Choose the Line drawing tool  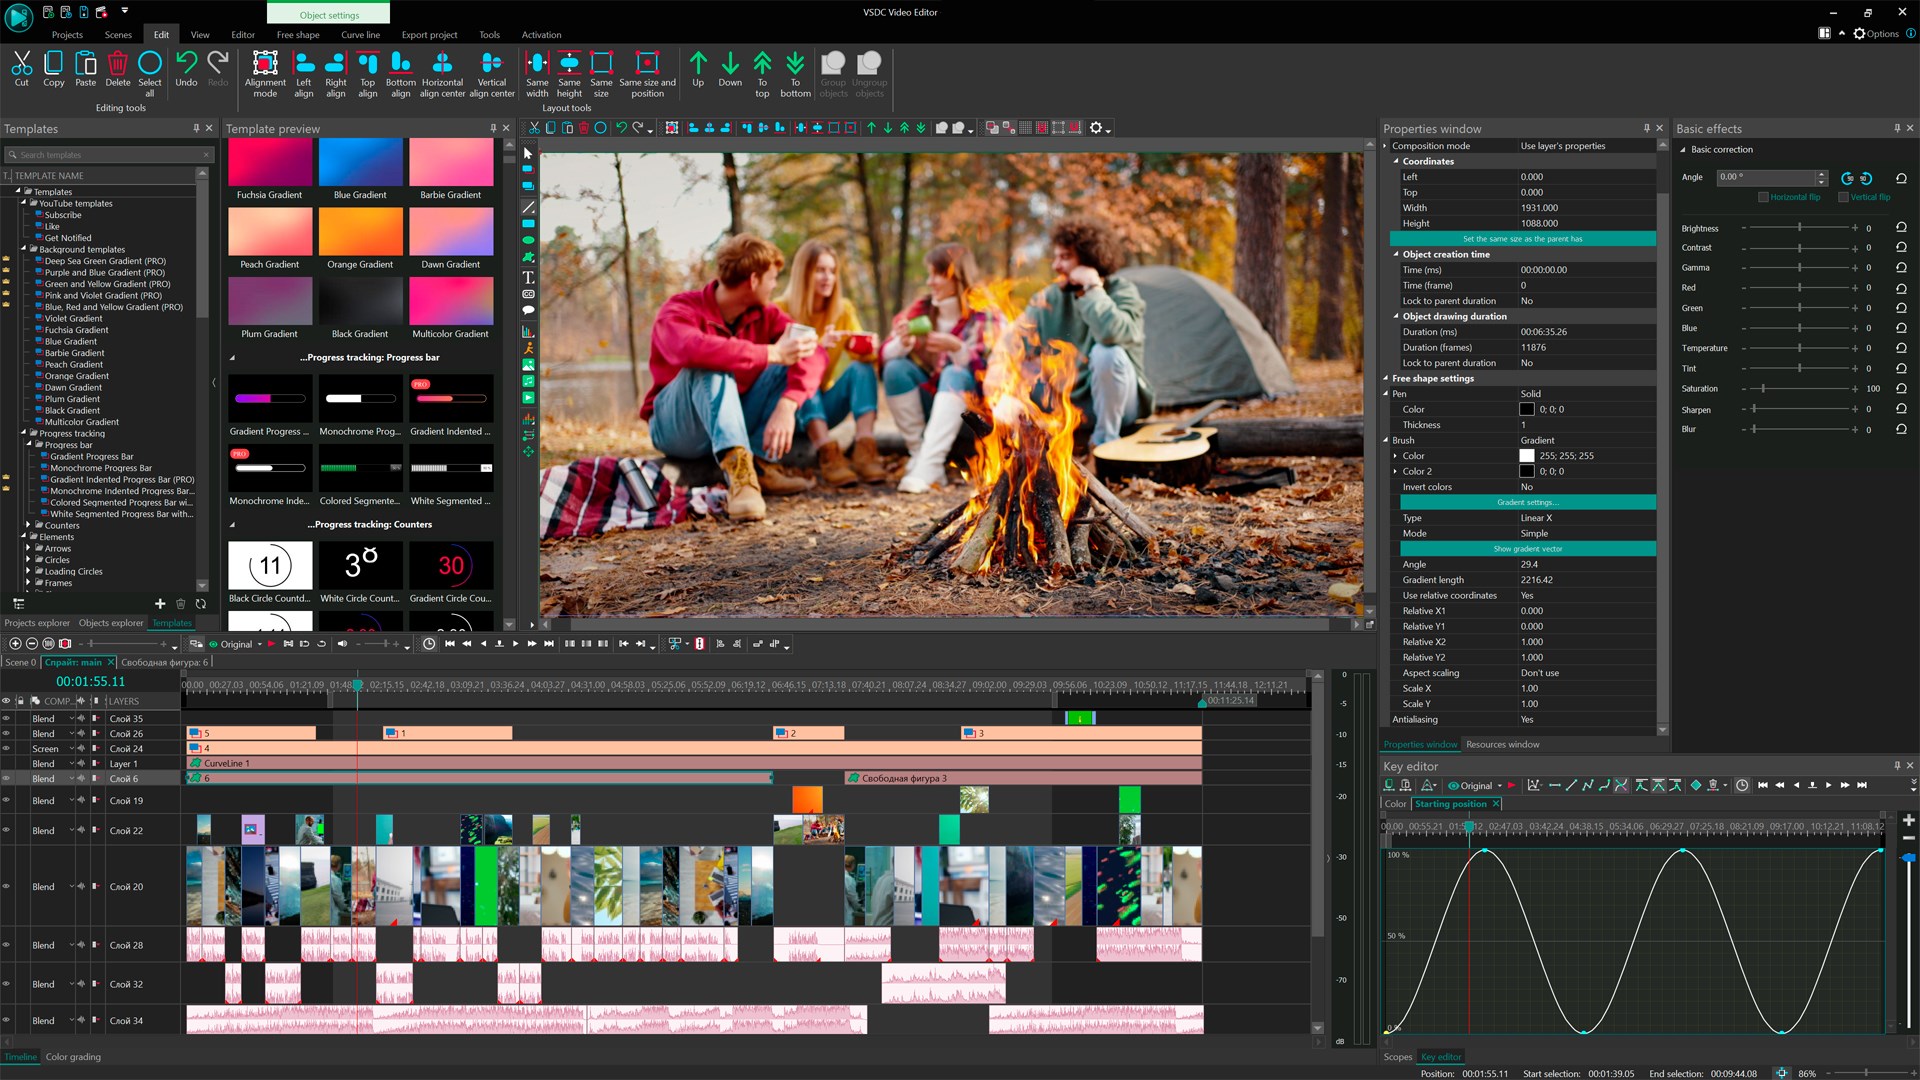[x=528, y=207]
